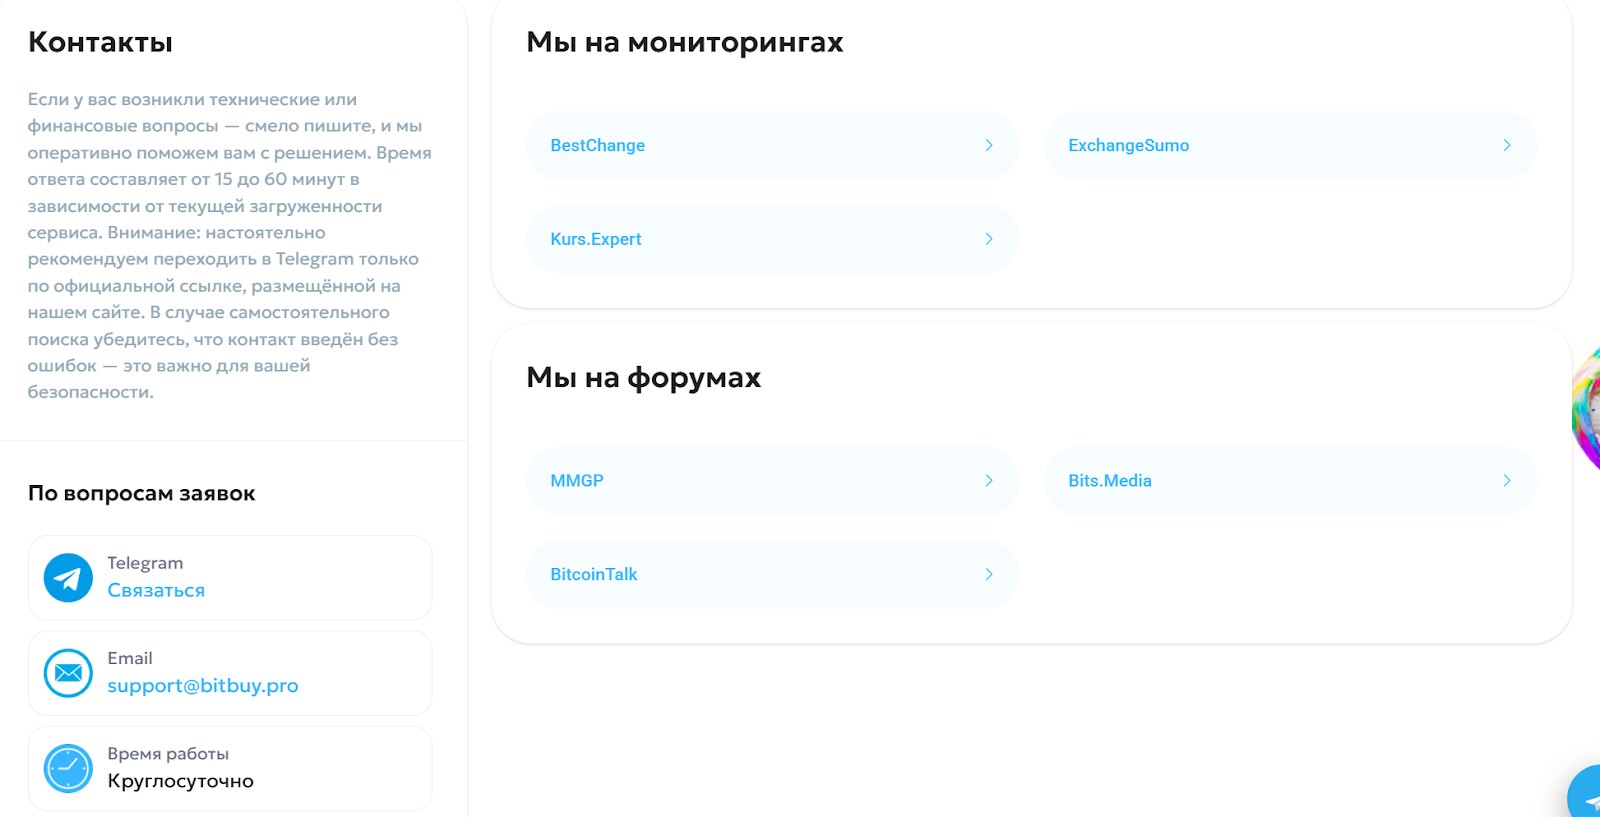Click the chevron arrow in BestChange row
The image size is (1600, 817).
pyautogui.click(x=989, y=145)
